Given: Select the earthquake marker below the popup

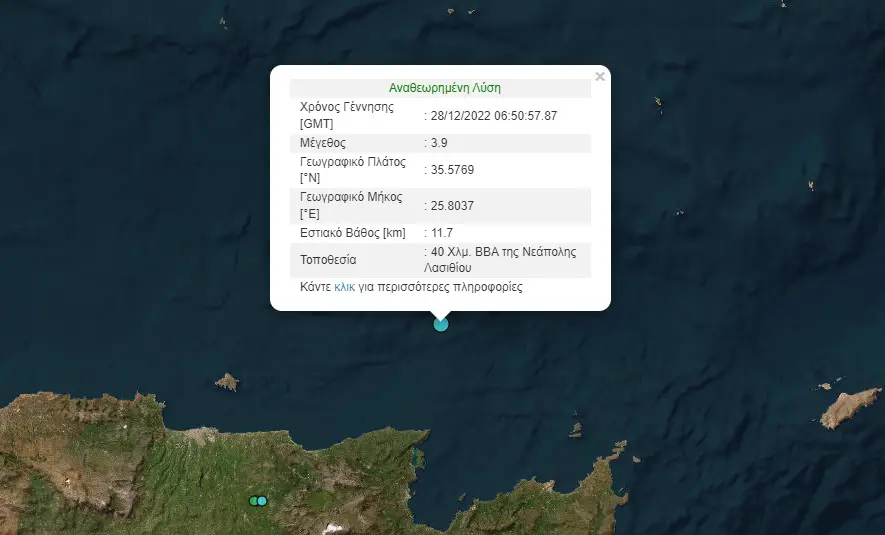Looking at the screenshot, I should [441, 324].
